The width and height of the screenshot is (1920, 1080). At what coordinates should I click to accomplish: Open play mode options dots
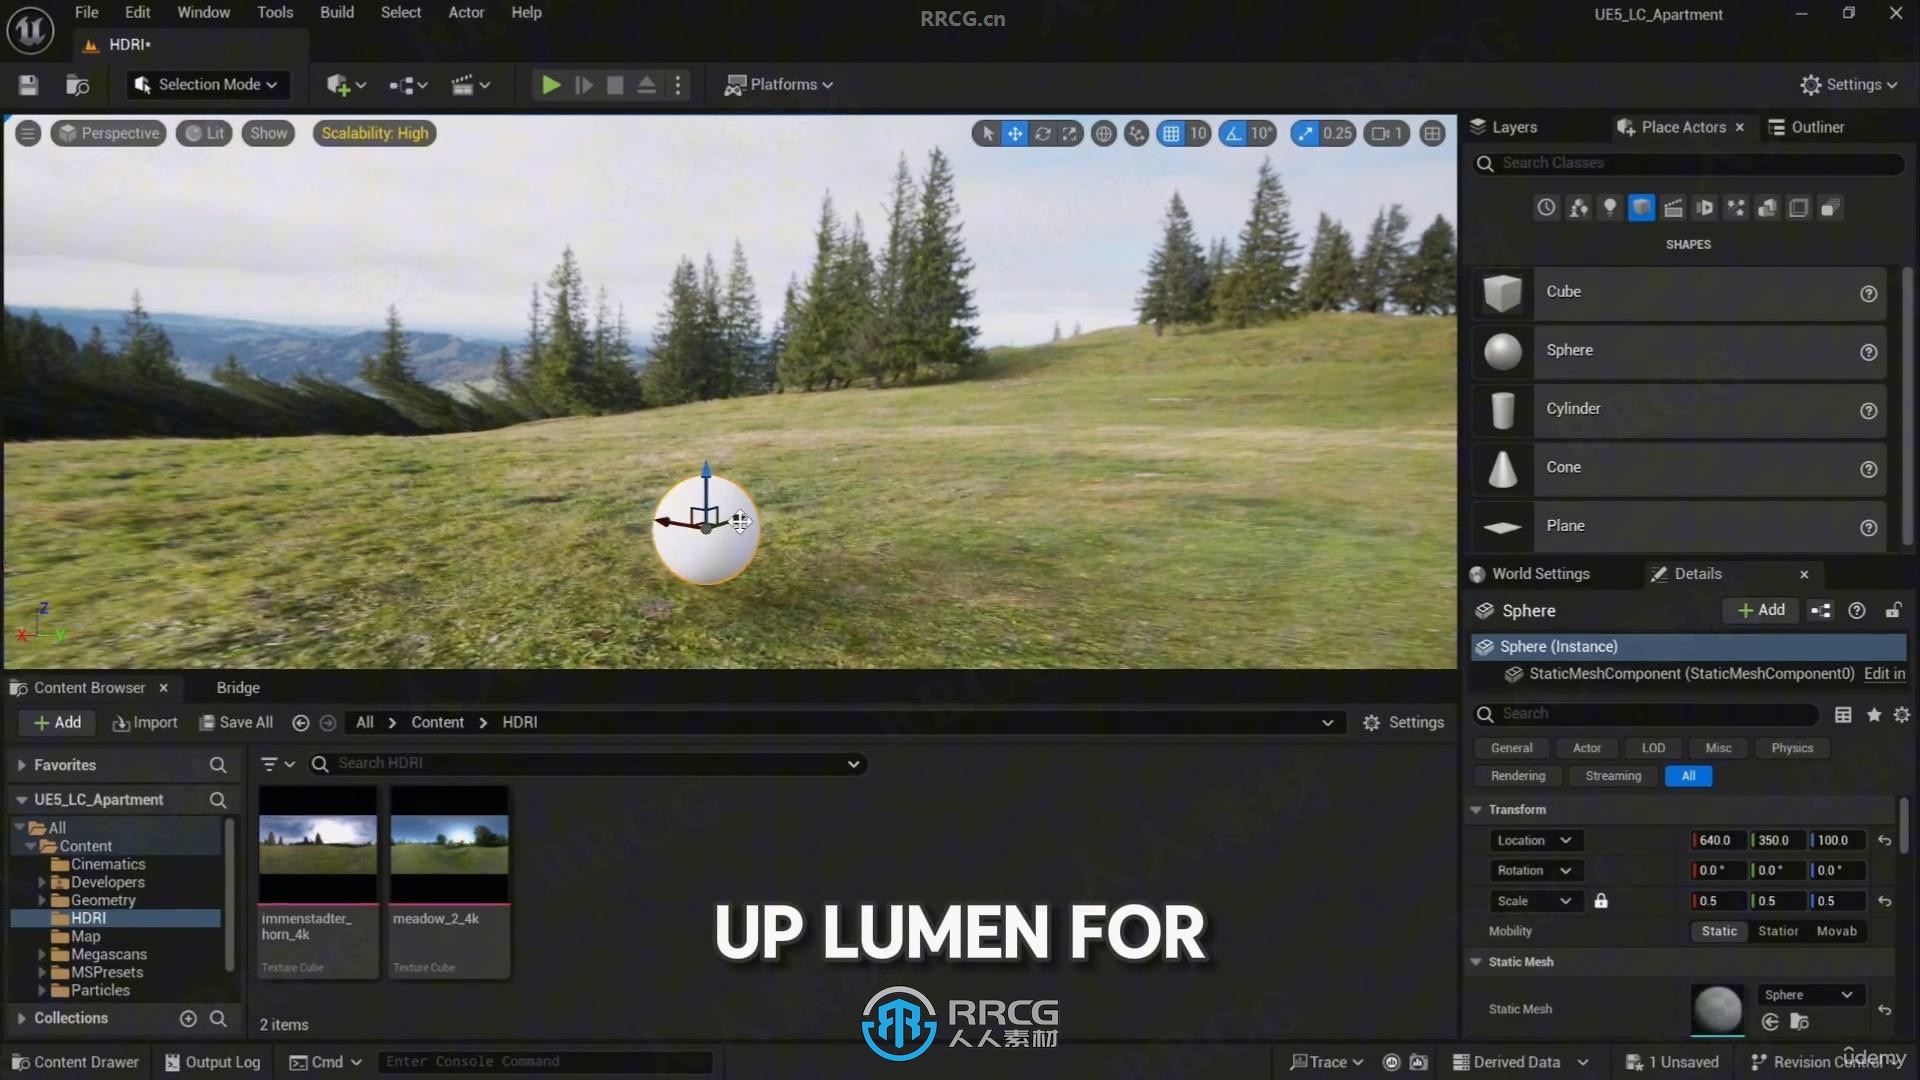(x=678, y=85)
